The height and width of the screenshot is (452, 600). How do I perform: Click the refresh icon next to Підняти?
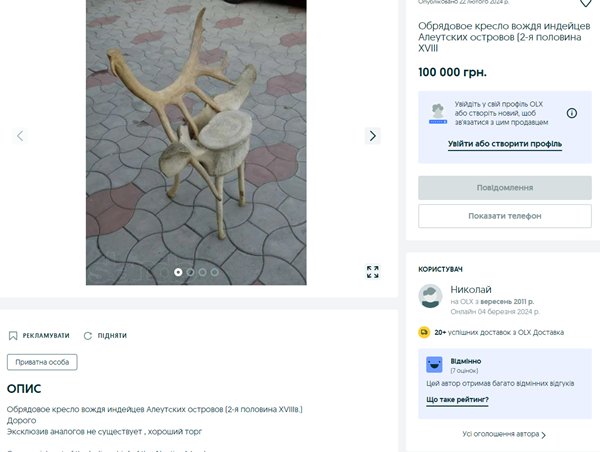tap(88, 336)
